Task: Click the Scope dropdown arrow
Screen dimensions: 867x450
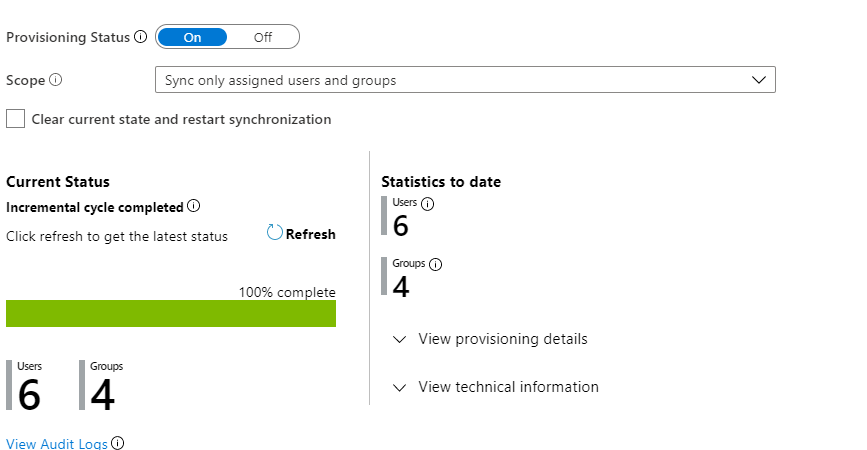Action: coord(758,80)
